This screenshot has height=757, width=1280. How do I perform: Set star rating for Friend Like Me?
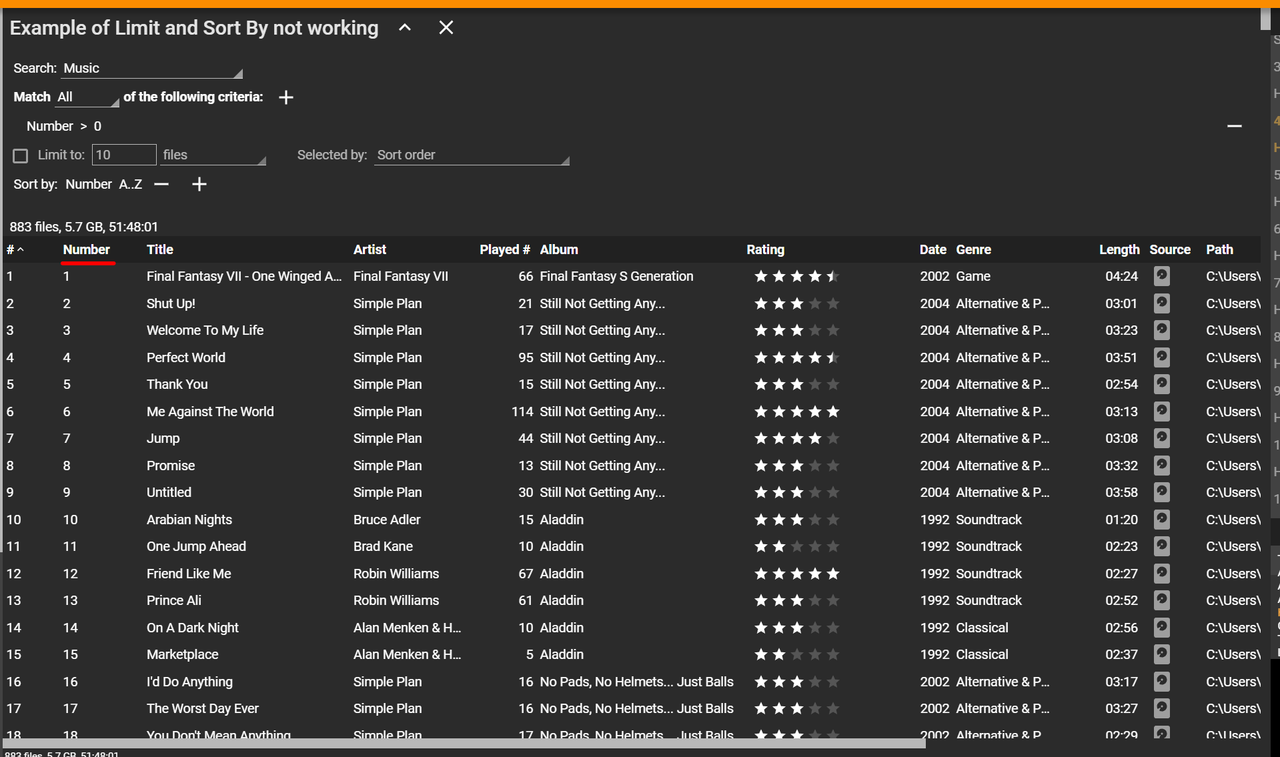pyautogui.click(x=797, y=573)
